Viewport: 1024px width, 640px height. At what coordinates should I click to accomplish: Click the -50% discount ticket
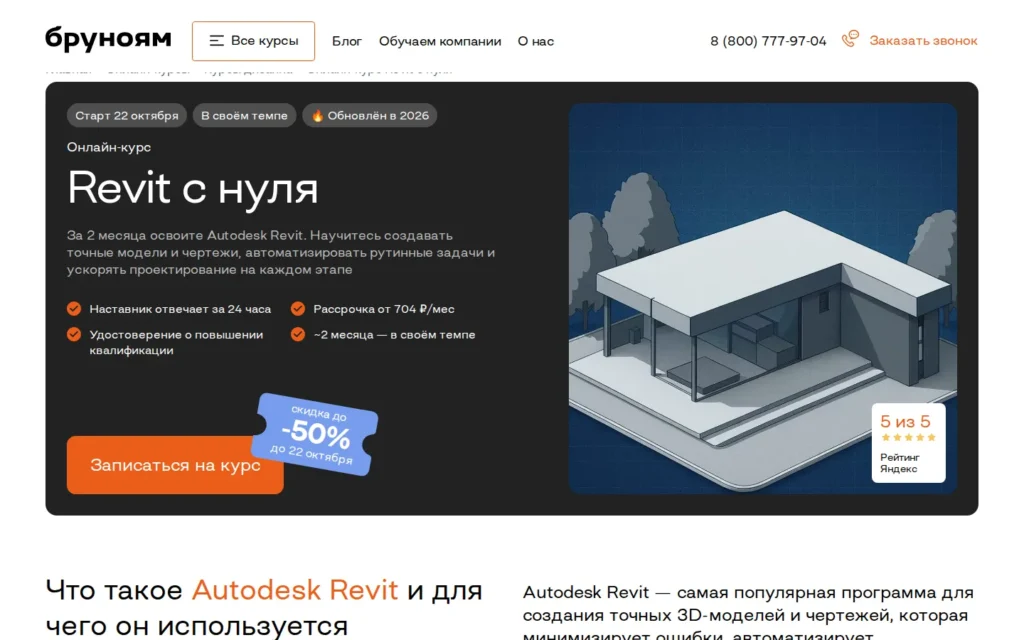[315, 434]
